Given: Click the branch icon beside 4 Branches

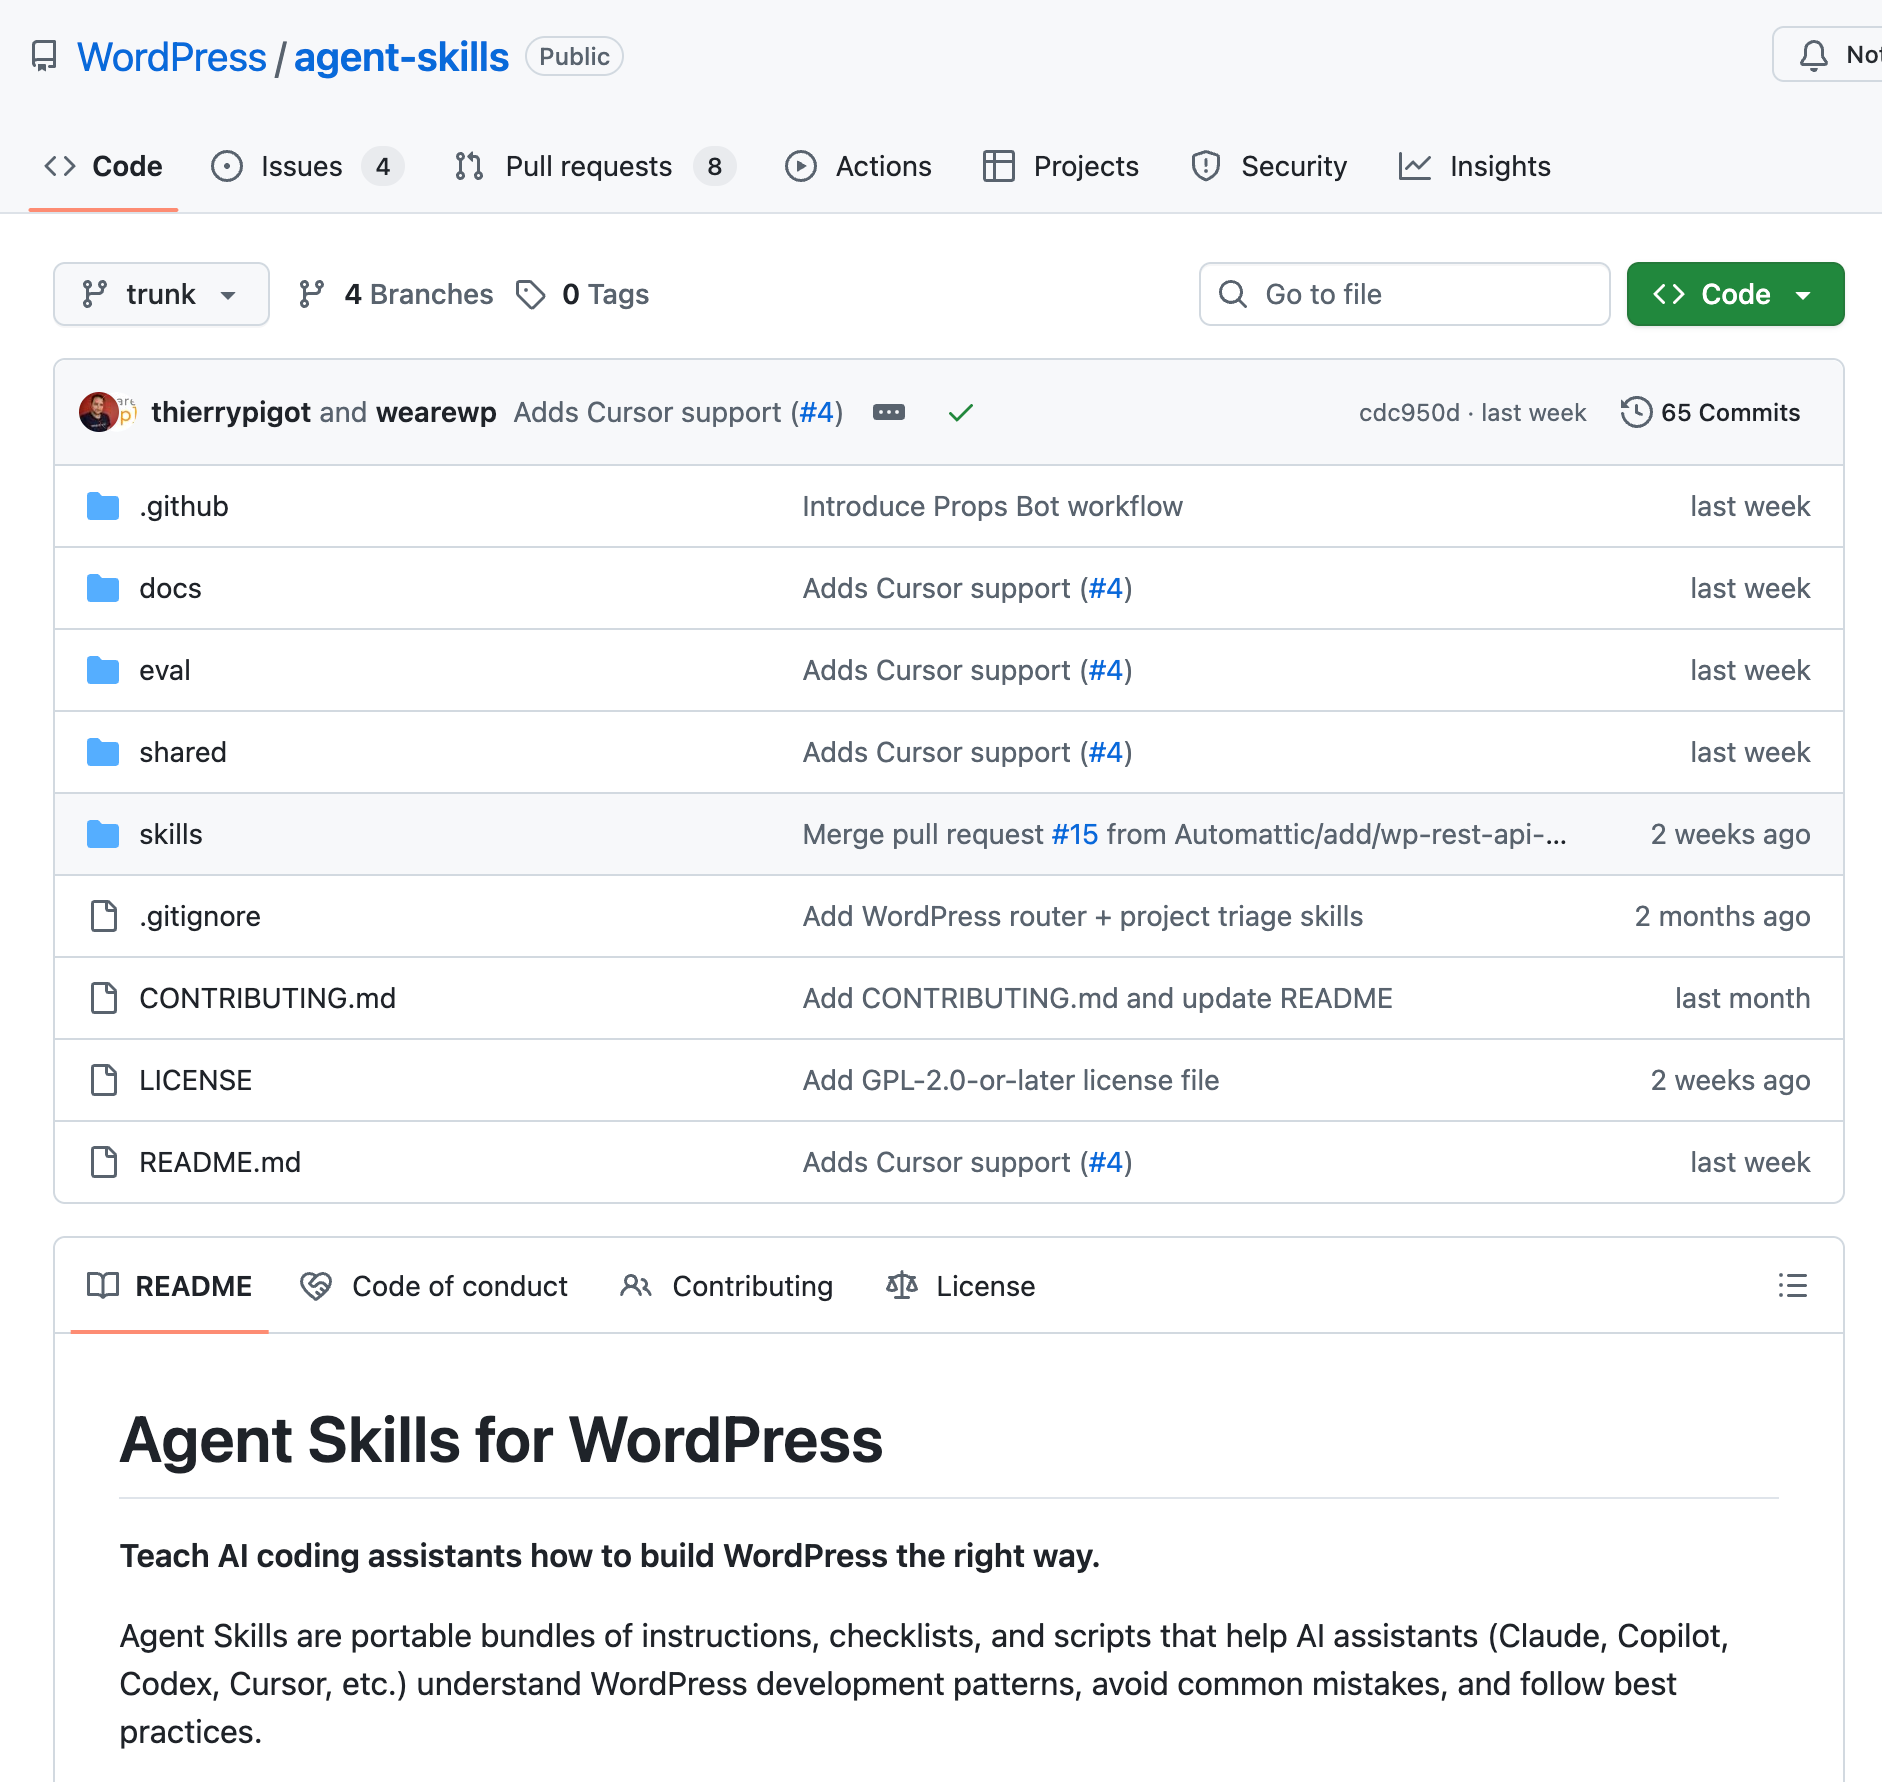Looking at the screenshot, I should pos(313,293).
